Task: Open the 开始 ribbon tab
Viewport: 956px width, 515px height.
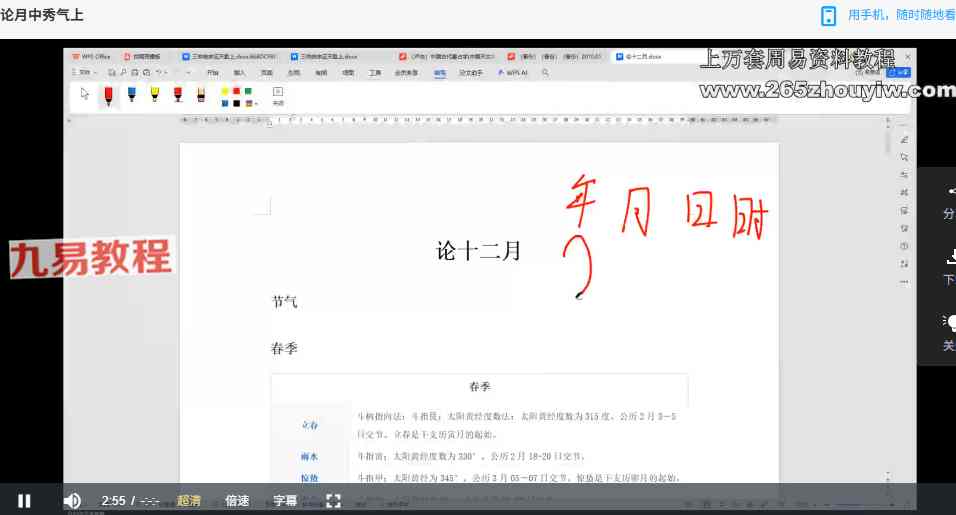Action: [x=212, y=73]
